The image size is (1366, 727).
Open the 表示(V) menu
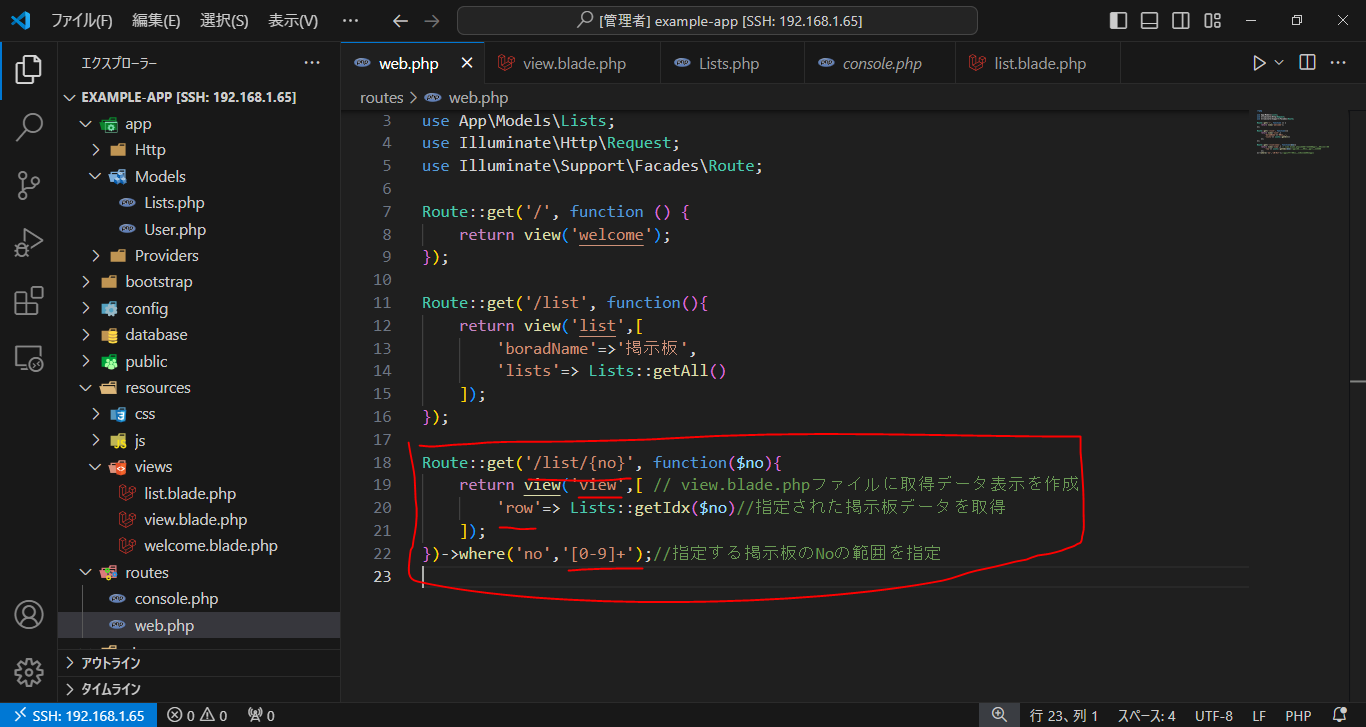click(293, 21)
